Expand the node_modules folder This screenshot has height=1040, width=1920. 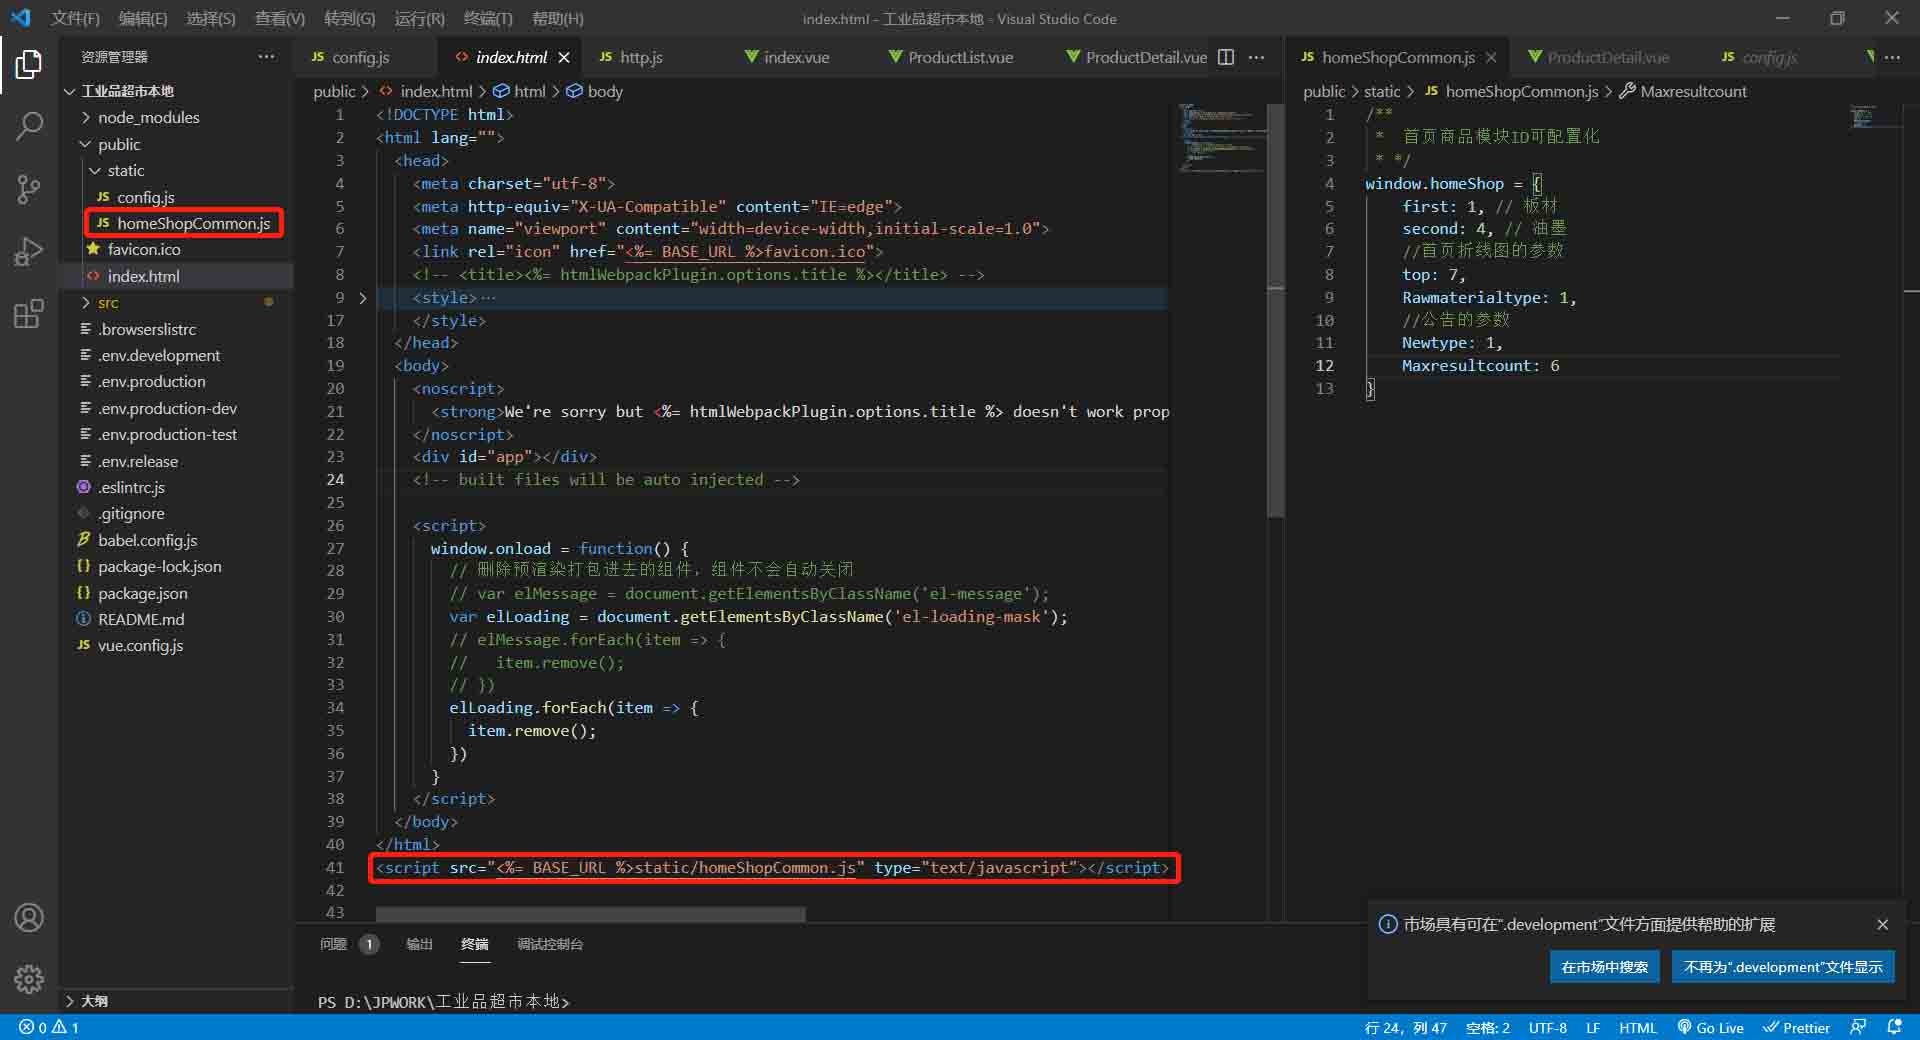tap(148, 118)
